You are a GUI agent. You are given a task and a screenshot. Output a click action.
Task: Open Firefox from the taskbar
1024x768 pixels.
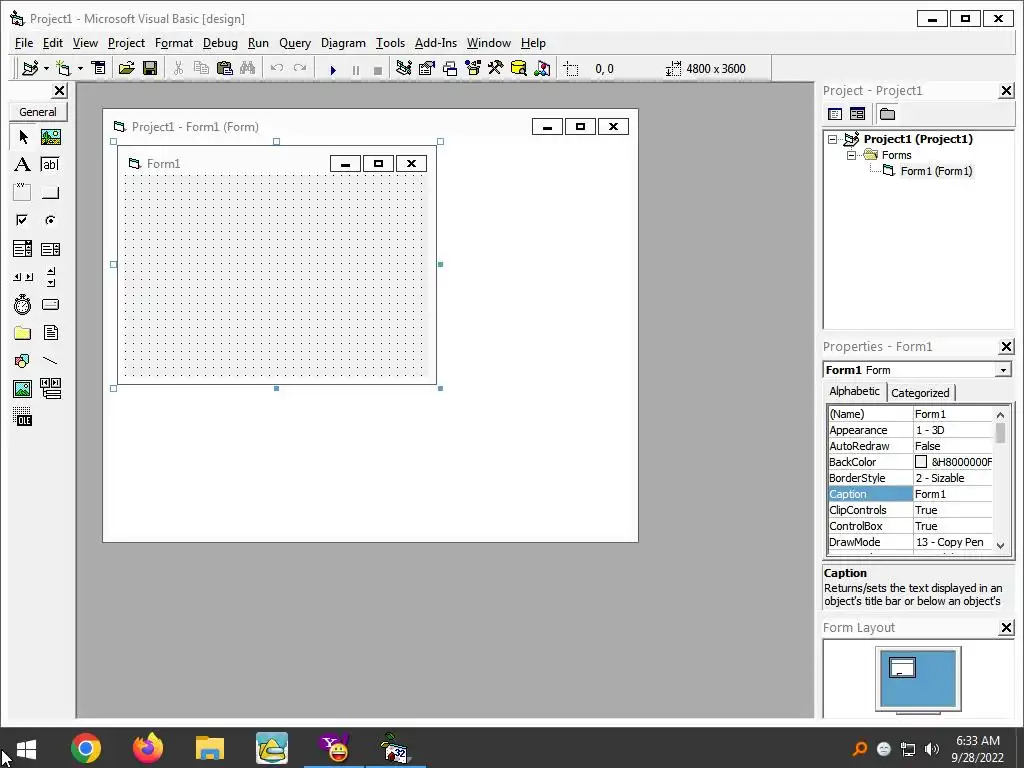tap(148, 748)
